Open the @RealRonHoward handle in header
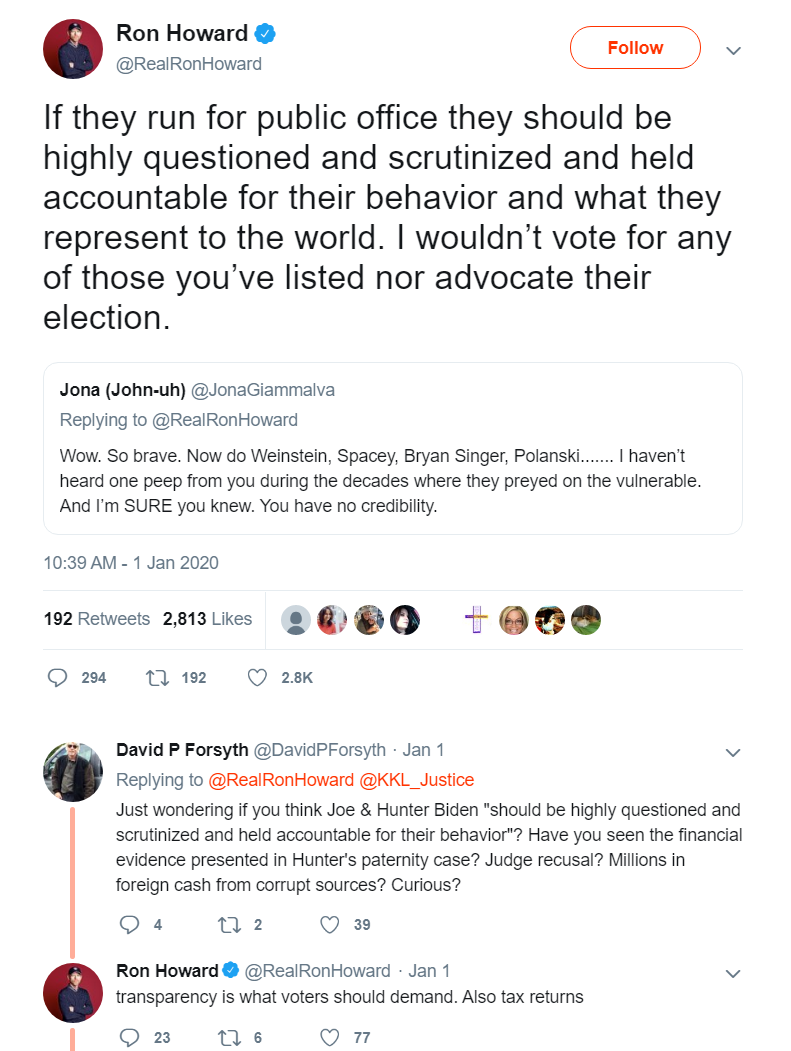 pos(189,64)
